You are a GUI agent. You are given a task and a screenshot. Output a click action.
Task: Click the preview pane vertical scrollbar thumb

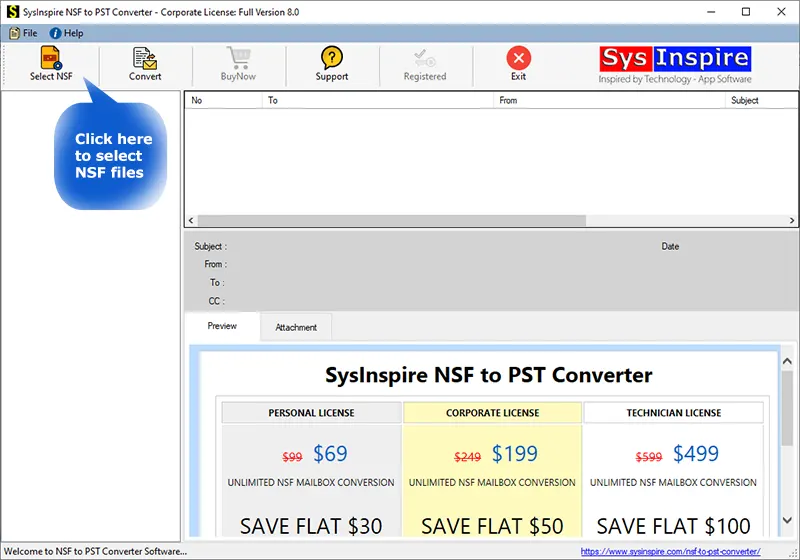(787, 409)
